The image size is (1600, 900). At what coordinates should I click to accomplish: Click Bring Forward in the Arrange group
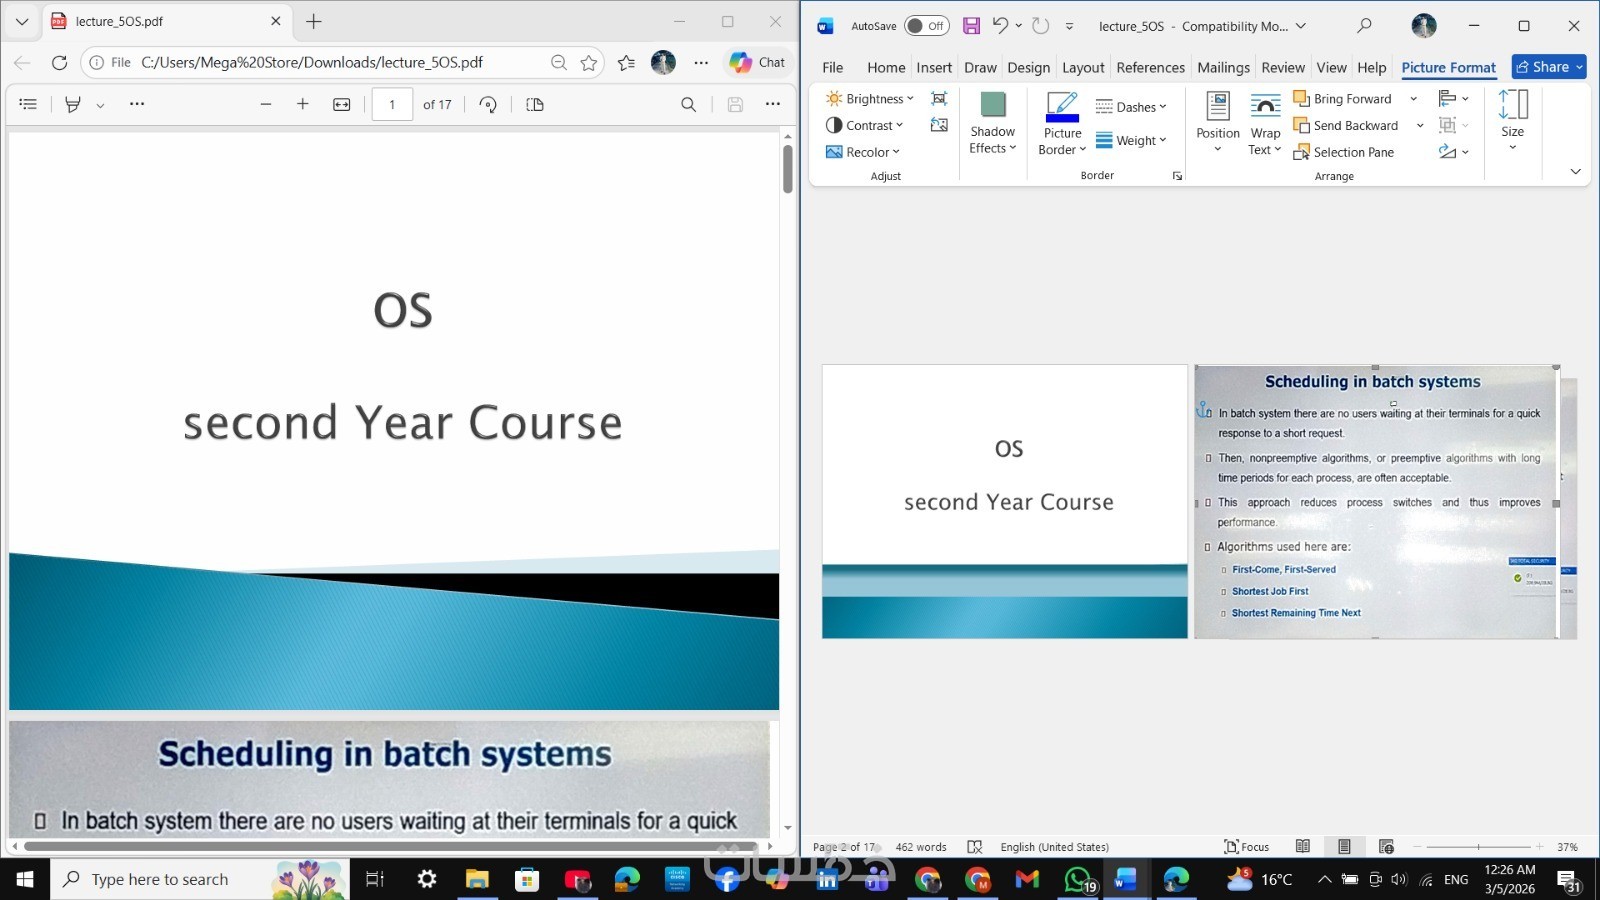point(1342,98)
